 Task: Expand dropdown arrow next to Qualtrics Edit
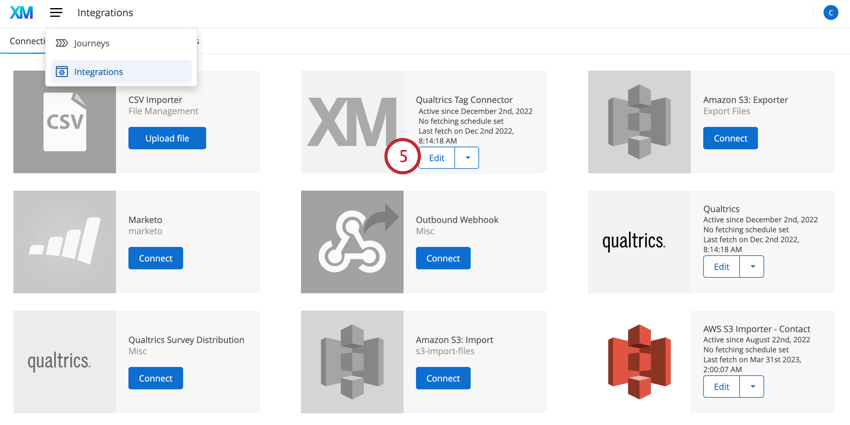(752, 267)
